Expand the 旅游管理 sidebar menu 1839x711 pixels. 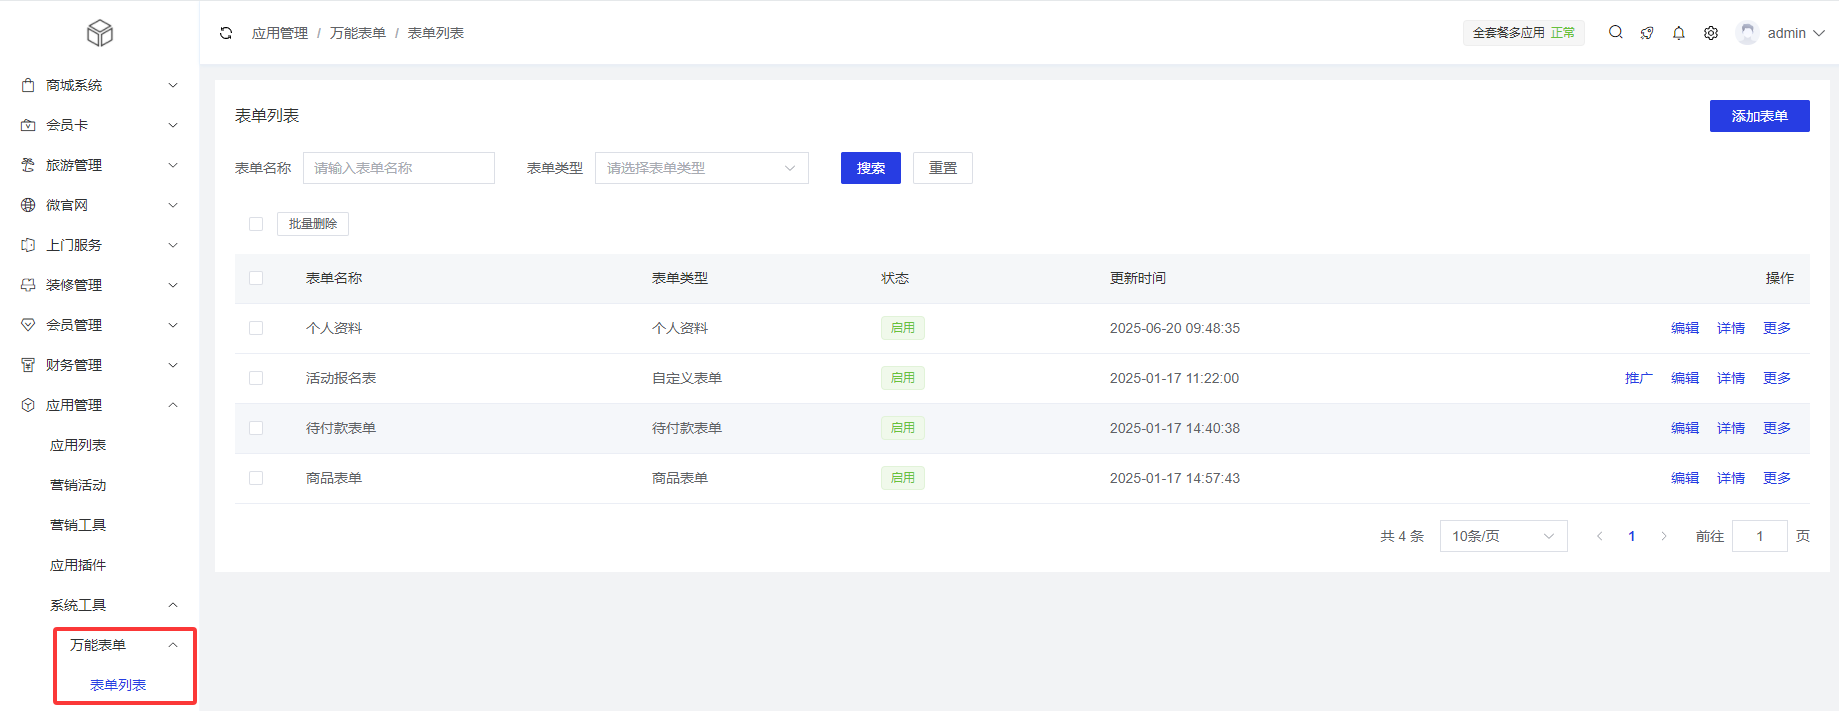100,165
